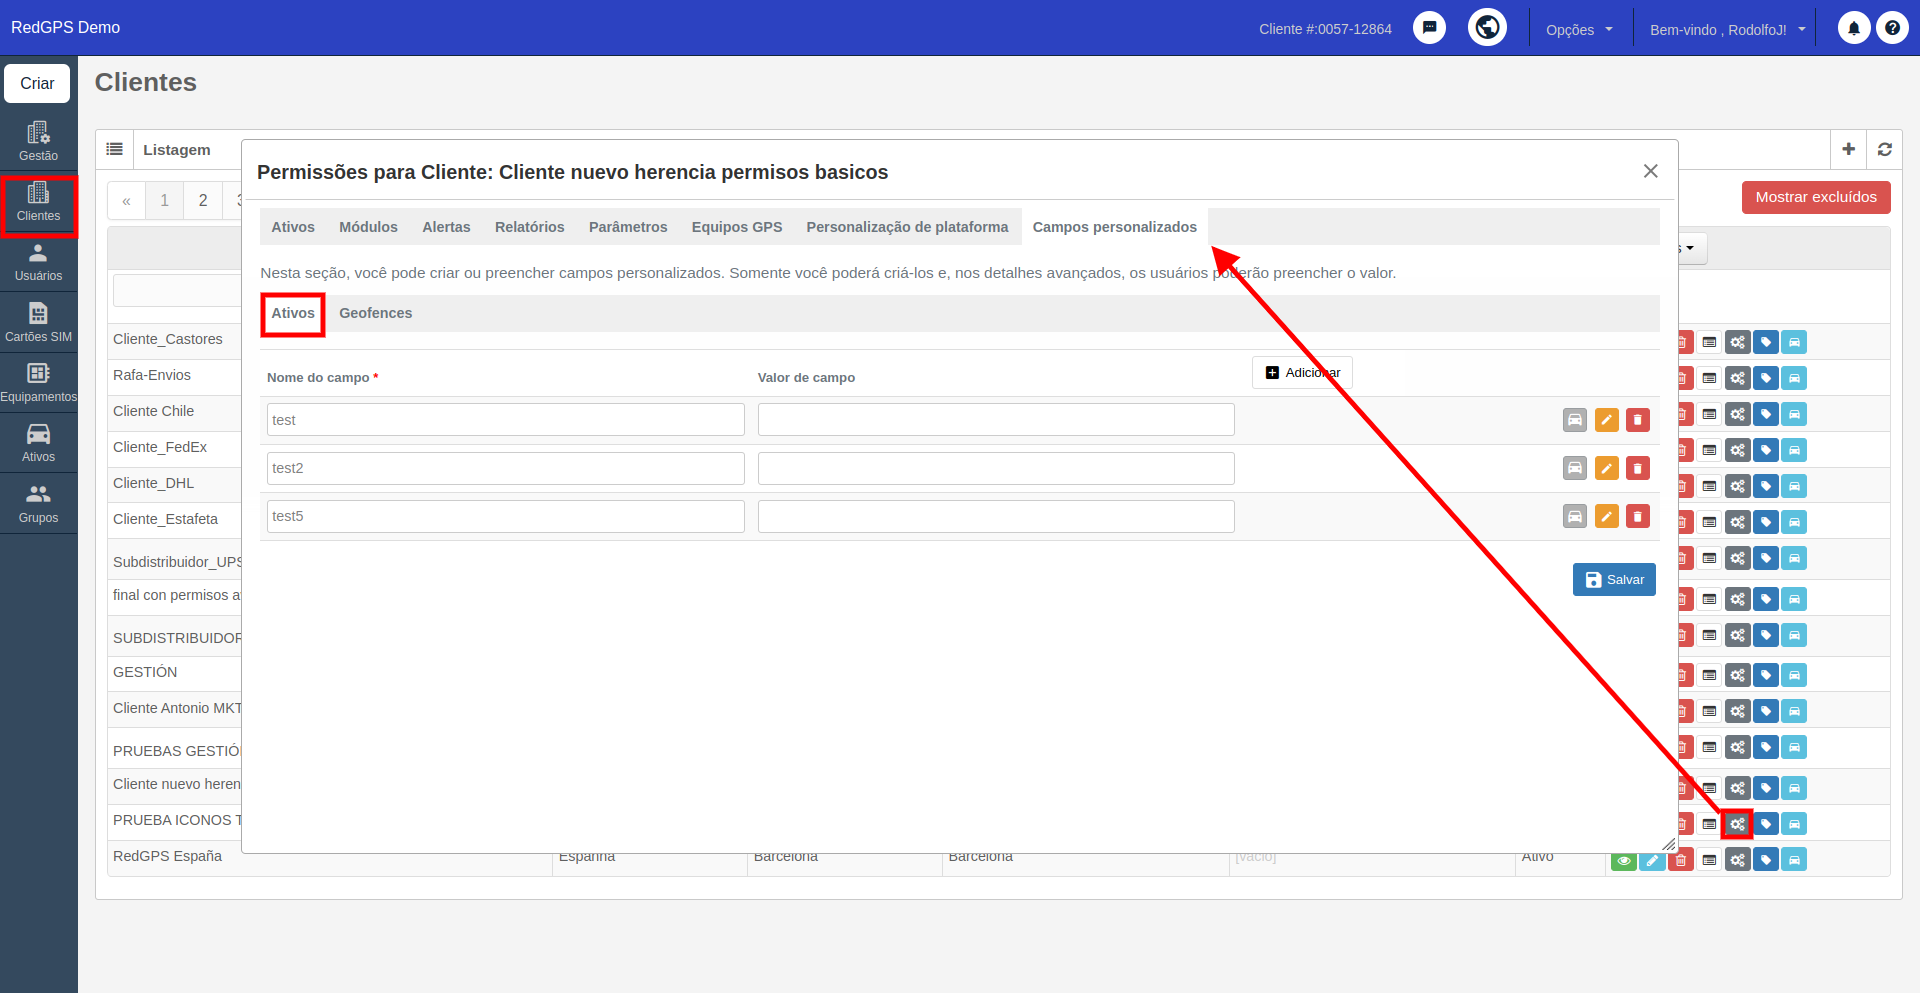The width and height of the screenshot is (1920, 993).
Task: Switch to the Equipos GPS tab
Action: click(x=737, y=227)
